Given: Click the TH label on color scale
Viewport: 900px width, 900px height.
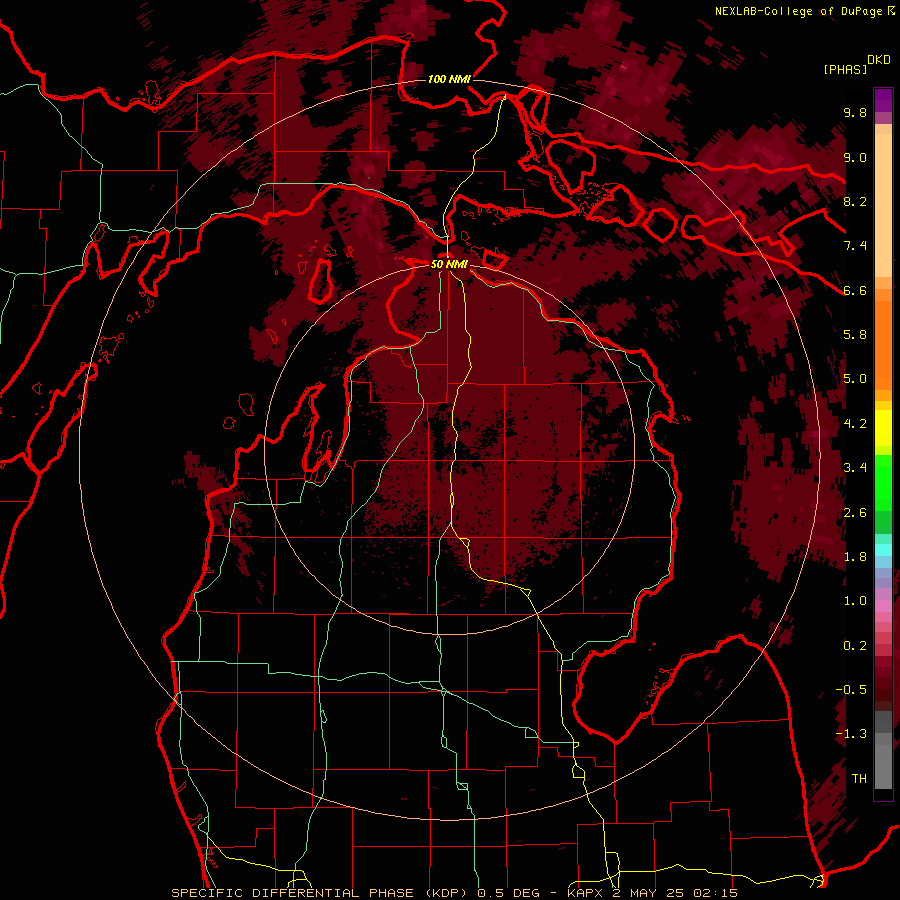Looking at the screenshot, I should 859,779.
